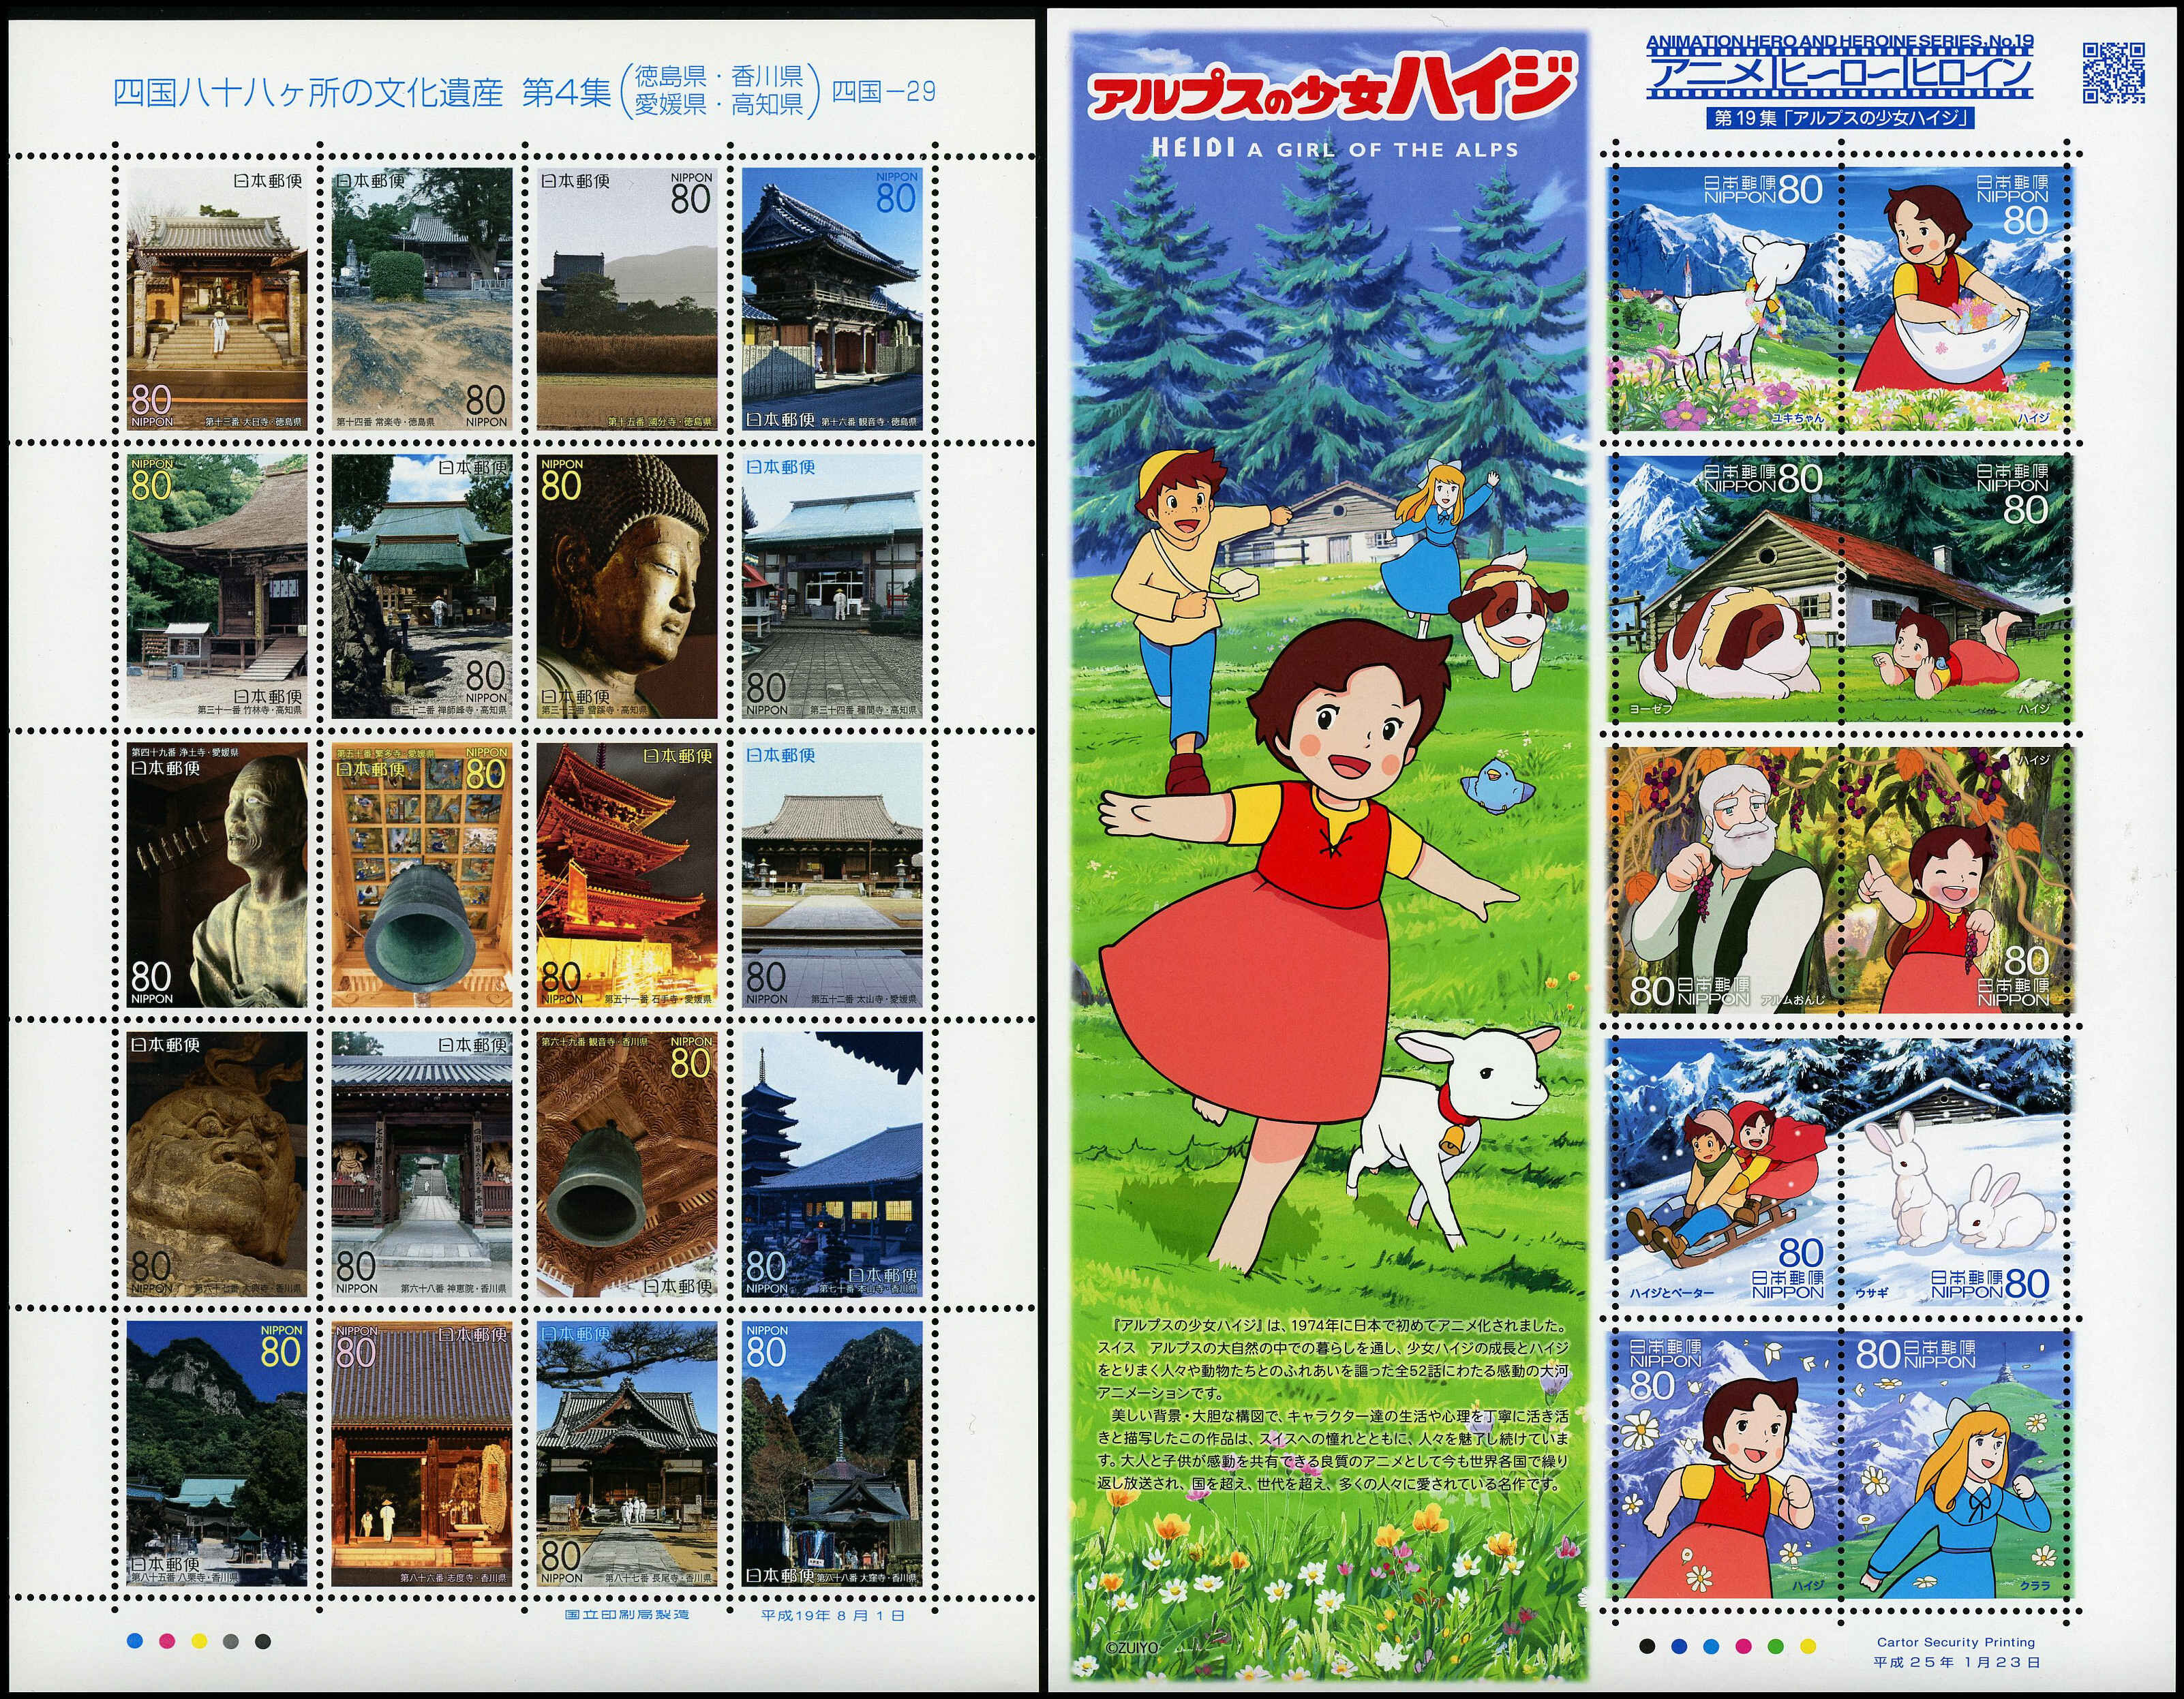The width and height of the screenshot is (2184, 1699).
Task: Click the date 平成25年1月23日
Action: click(1956, 1662)
